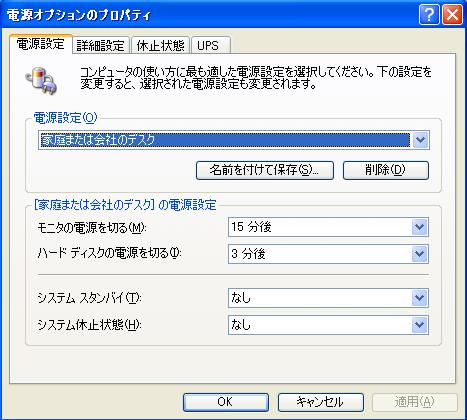The width and height of the screenshot is (467, 420).
Task: Open the システム スタンバイ dropdown arrow
Action: pyautogui.click(x=419, y=298)
